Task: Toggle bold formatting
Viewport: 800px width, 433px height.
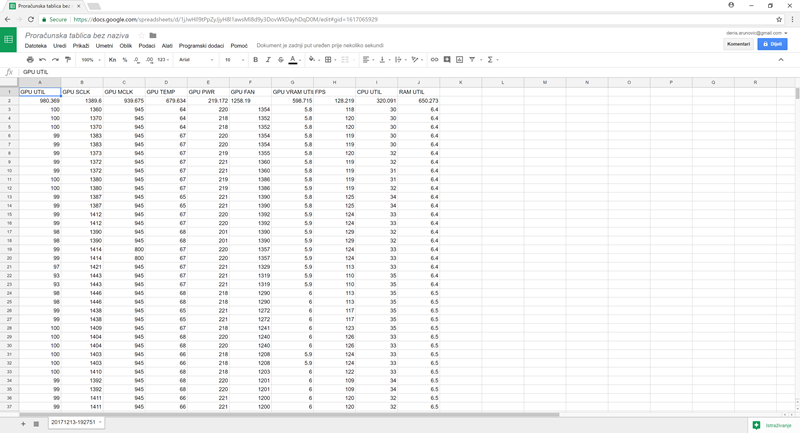Action: pos(256,60)
